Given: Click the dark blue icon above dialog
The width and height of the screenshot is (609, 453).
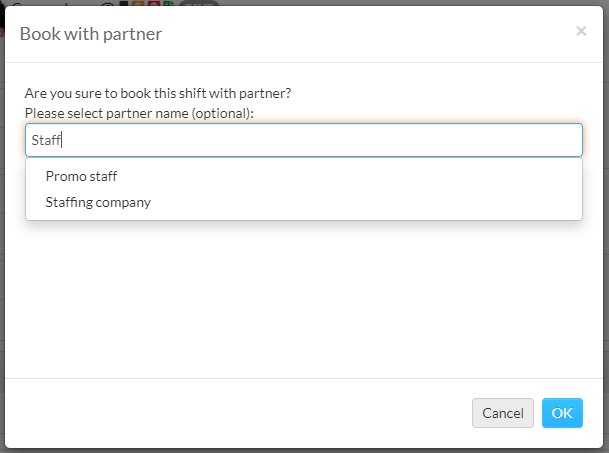Looking at the screenshot, I should pyautogui.click(x=124, y=3).
